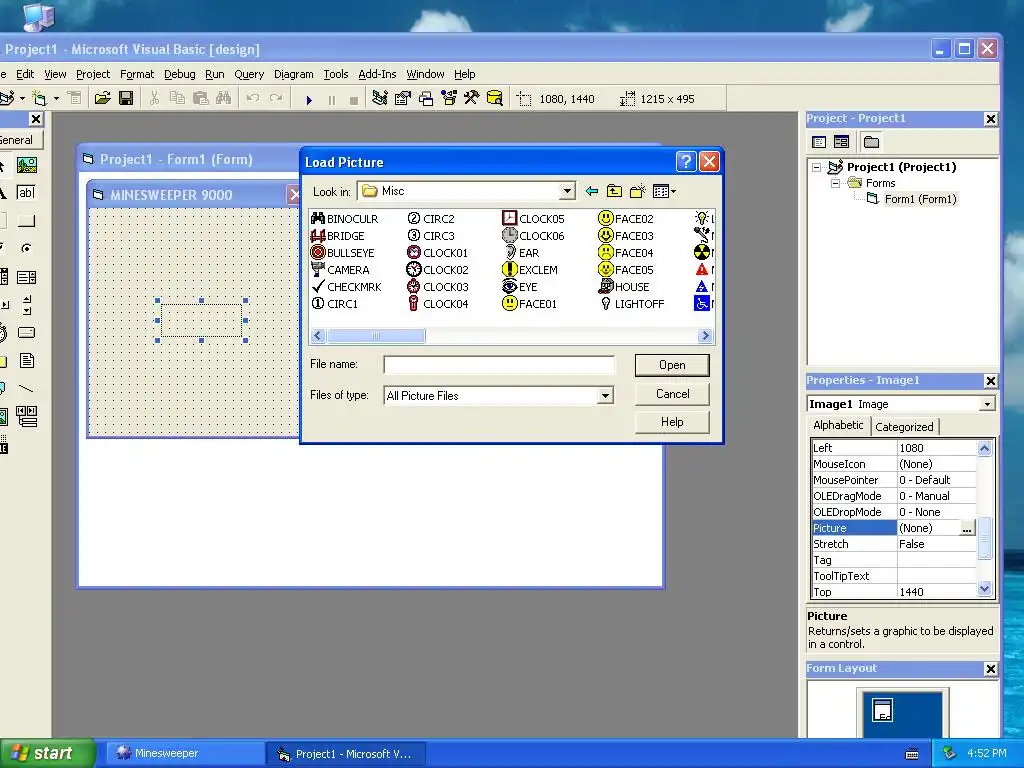Select the CLOCK03 file in the list
1024x768 pixels.
point(438,287)
